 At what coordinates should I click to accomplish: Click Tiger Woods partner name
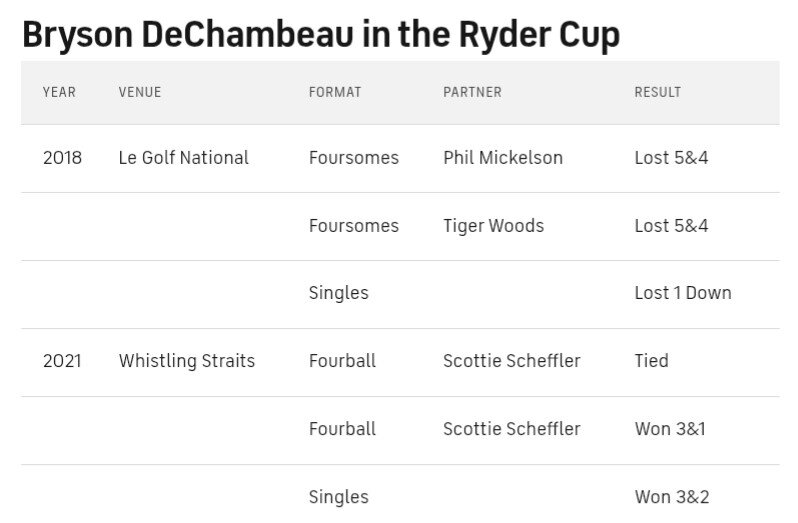(494, 226)
